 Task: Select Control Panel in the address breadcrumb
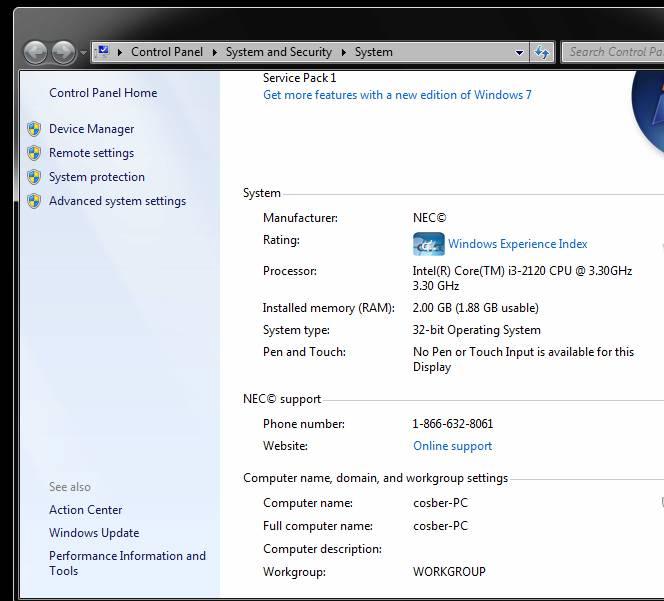[x=167, y=52]
